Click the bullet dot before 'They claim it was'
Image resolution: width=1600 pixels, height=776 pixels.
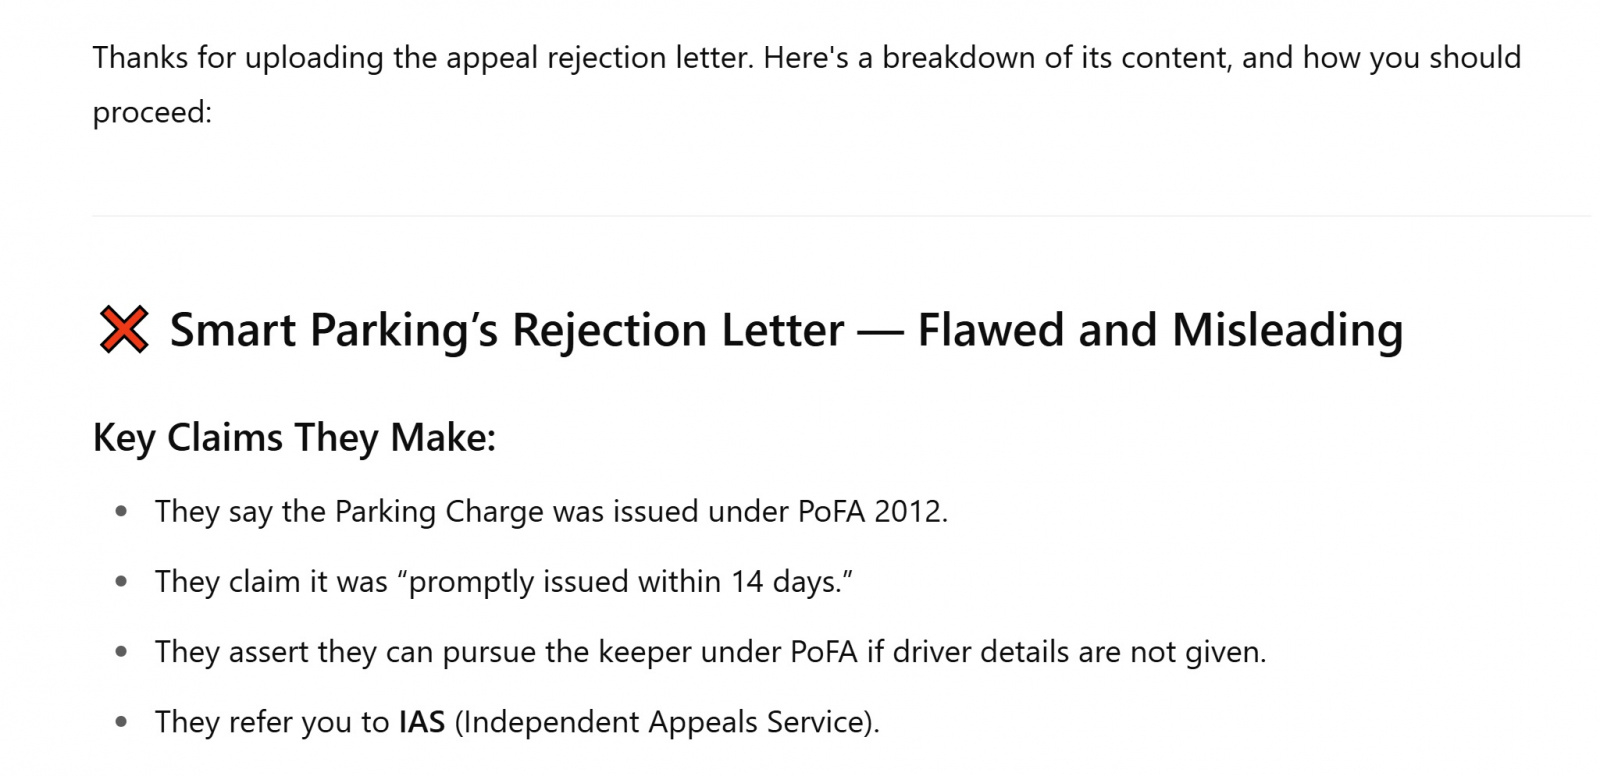tap(121, 582)
